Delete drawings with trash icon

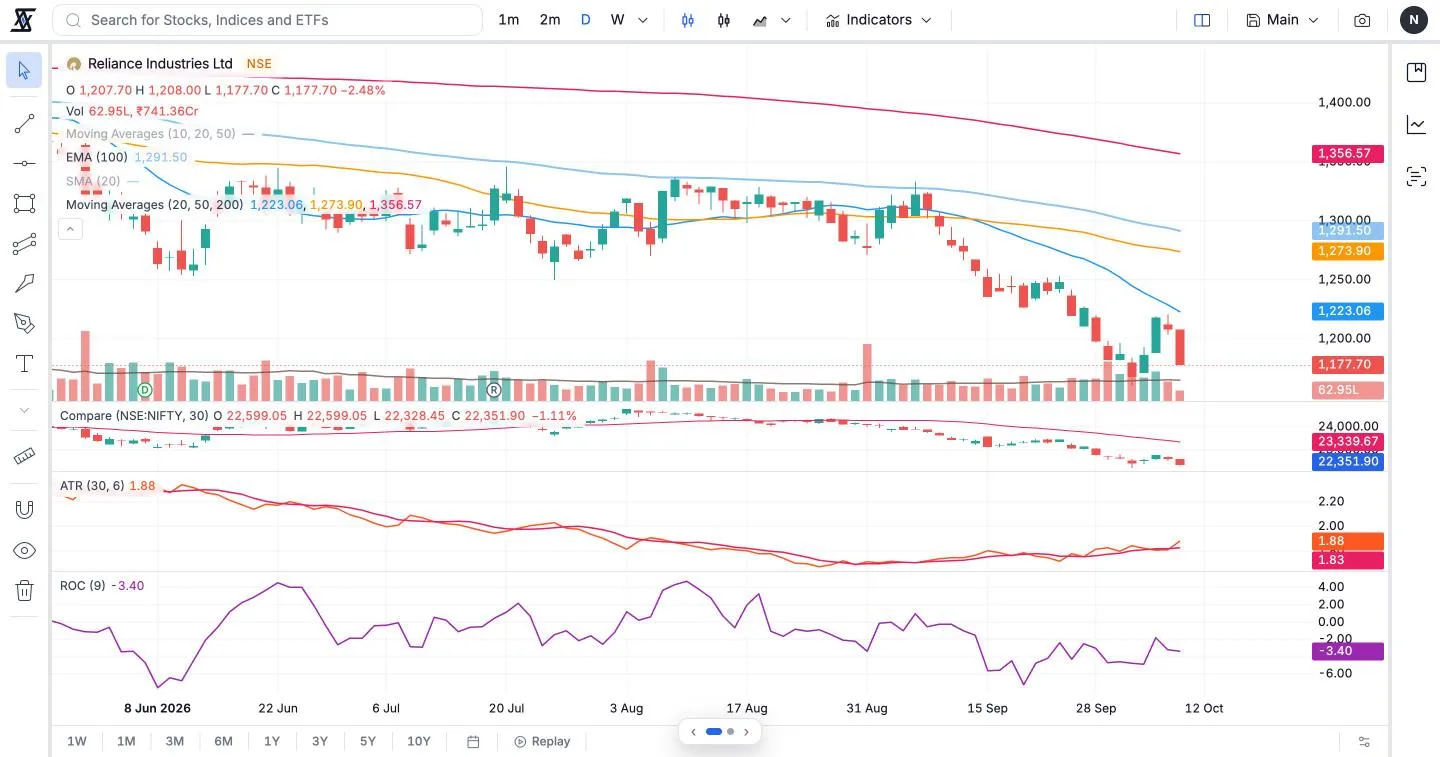24,590
